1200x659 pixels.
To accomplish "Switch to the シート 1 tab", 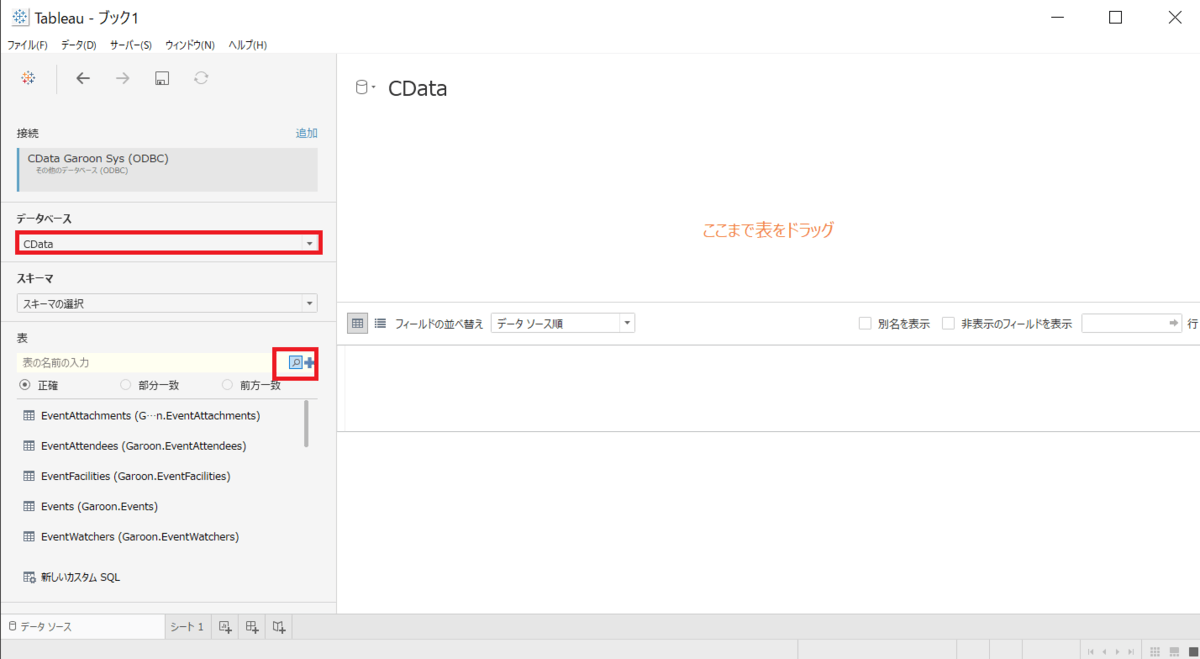I will [187, 627].
